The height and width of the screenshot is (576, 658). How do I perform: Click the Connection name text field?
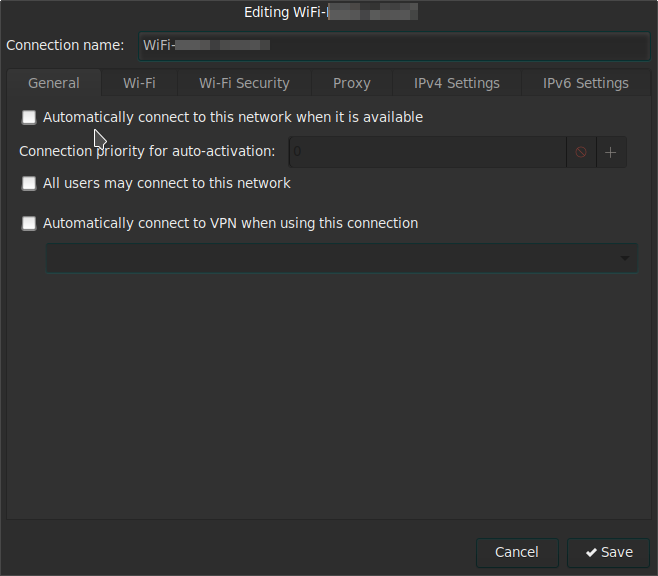(394, 45)
